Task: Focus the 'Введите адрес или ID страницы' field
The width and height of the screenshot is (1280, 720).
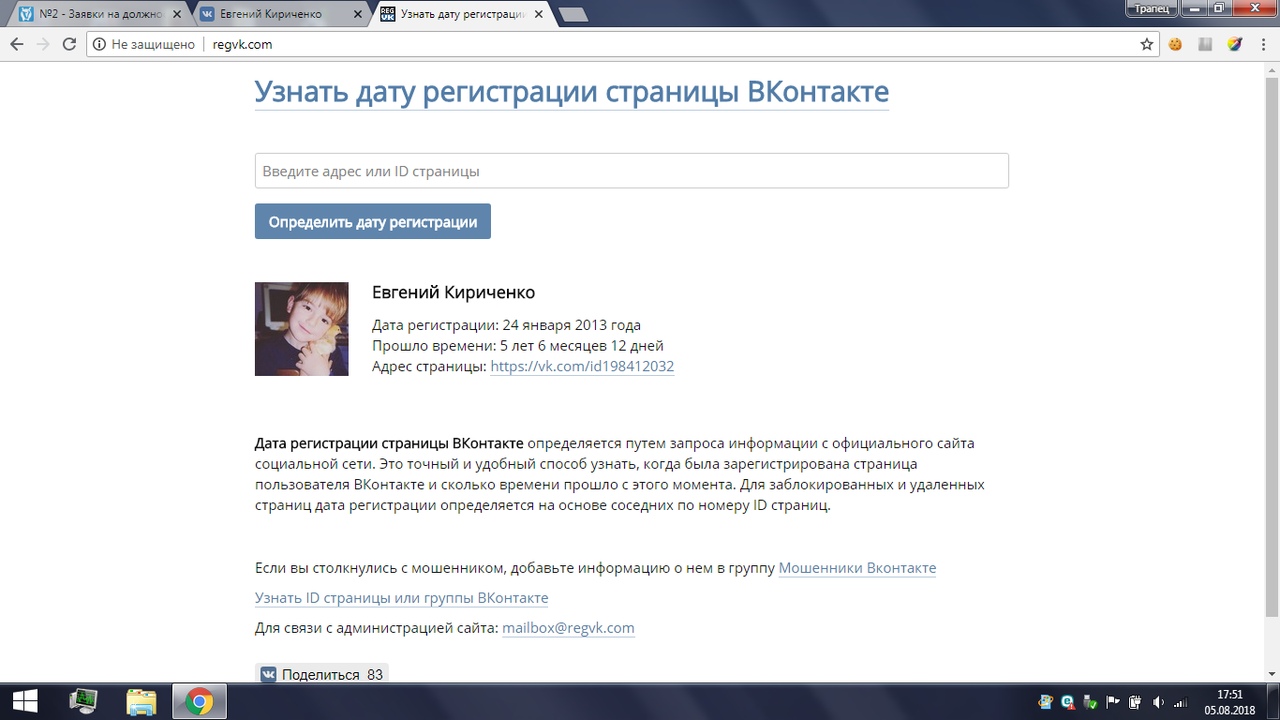Action: click(632, 171)
